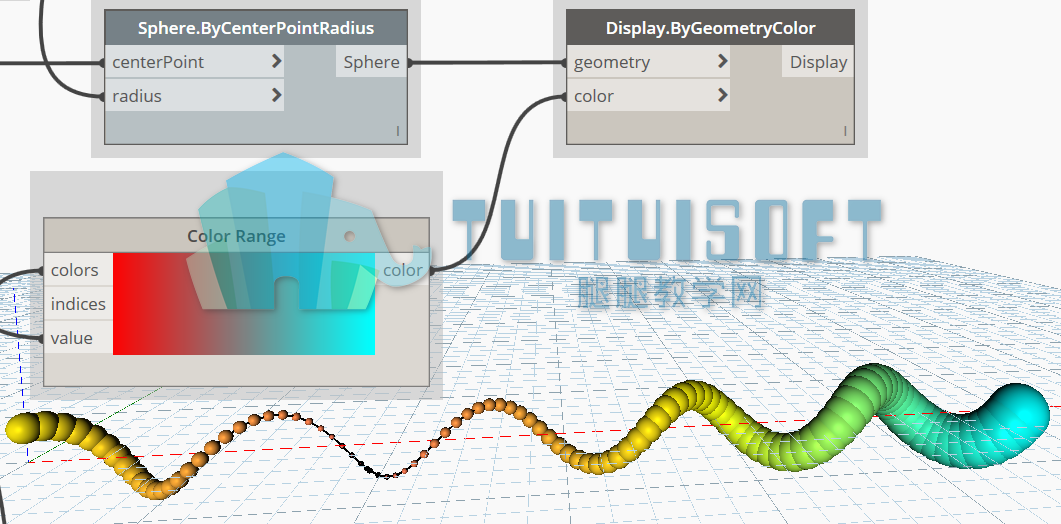Click the Color Range color output port
Screen dimensions: 1061x524
(402, 270)
